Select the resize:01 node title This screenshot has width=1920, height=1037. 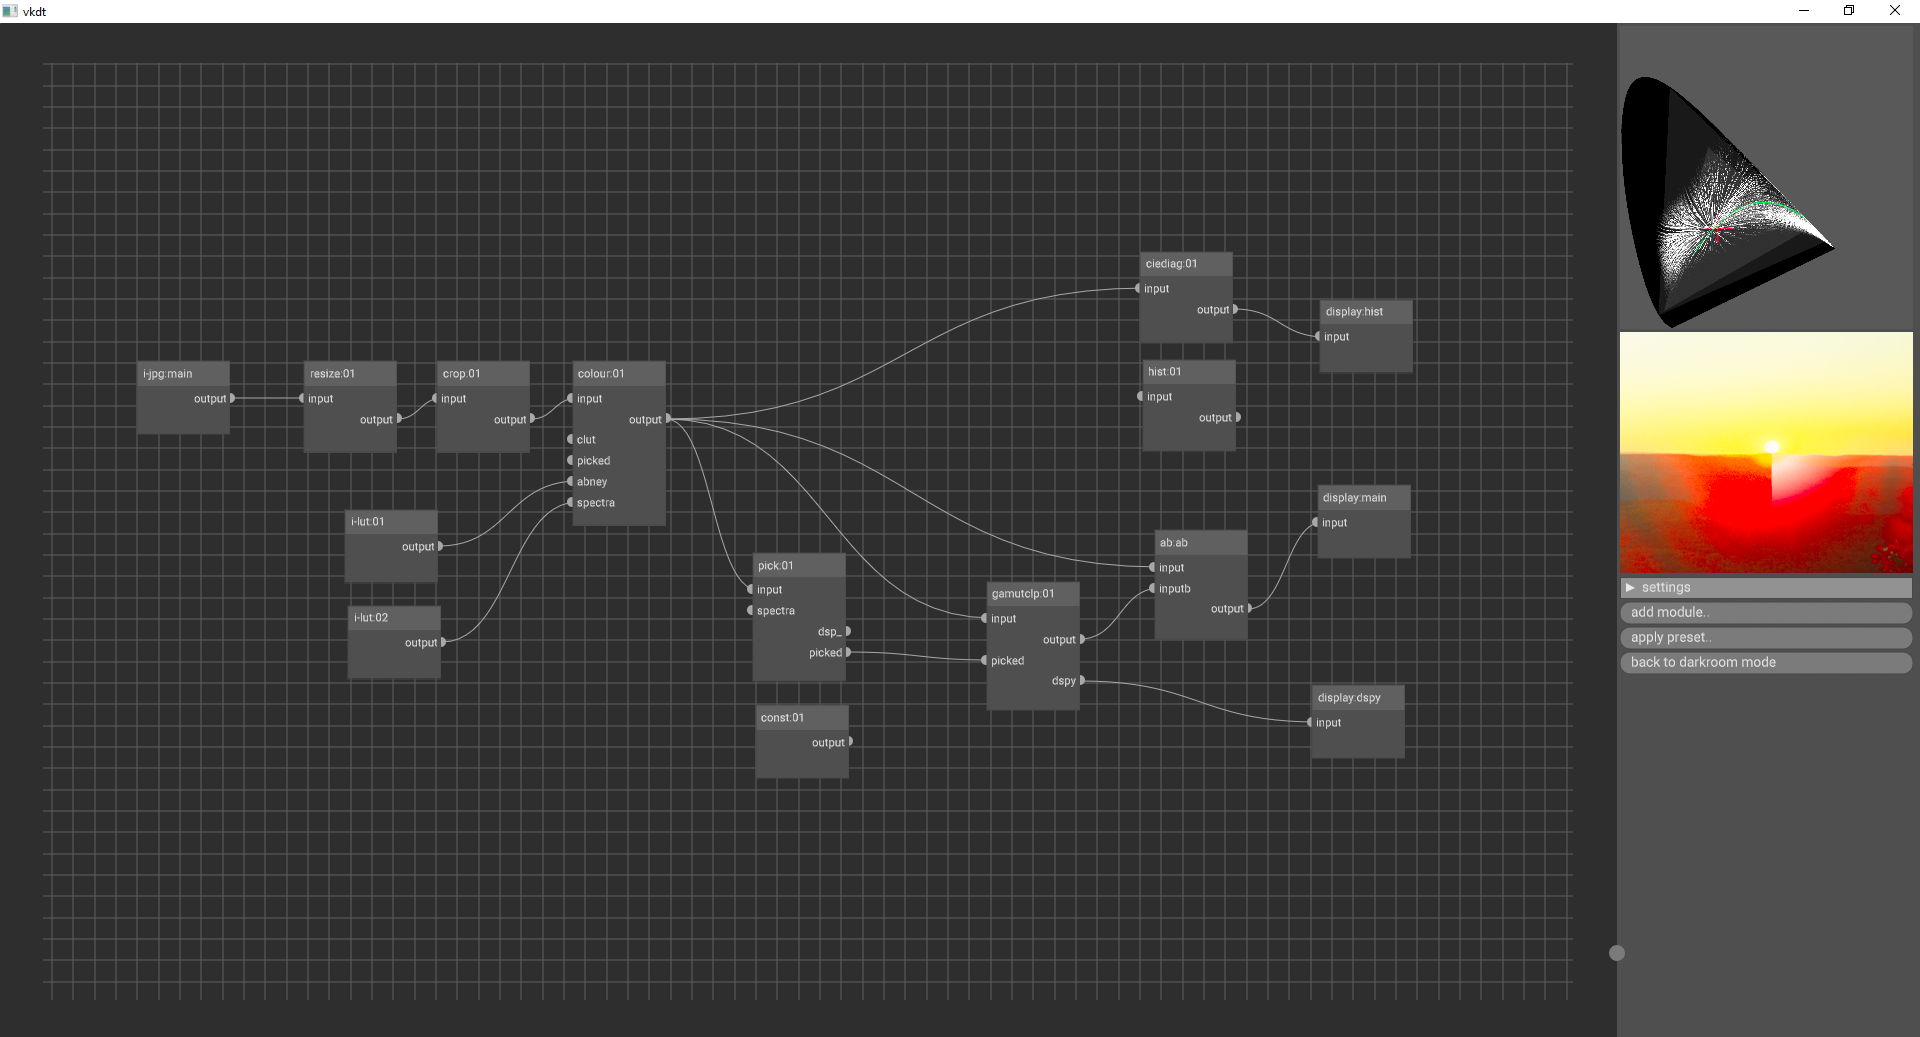click(x=350, y=374)
